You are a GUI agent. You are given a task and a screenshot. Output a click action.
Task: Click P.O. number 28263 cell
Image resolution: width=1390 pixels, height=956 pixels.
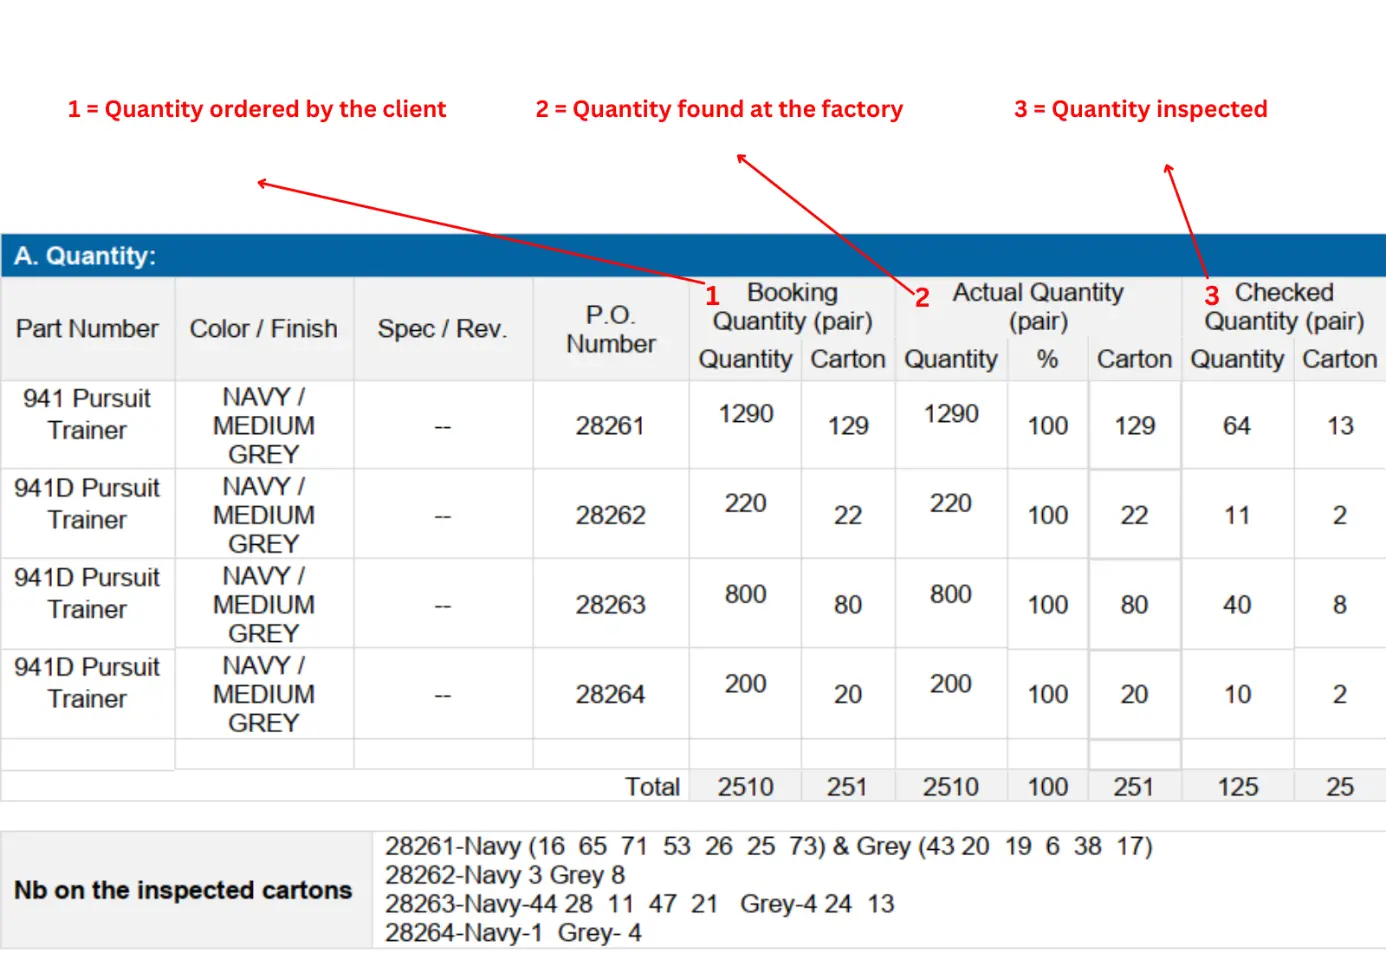point(610,605)
